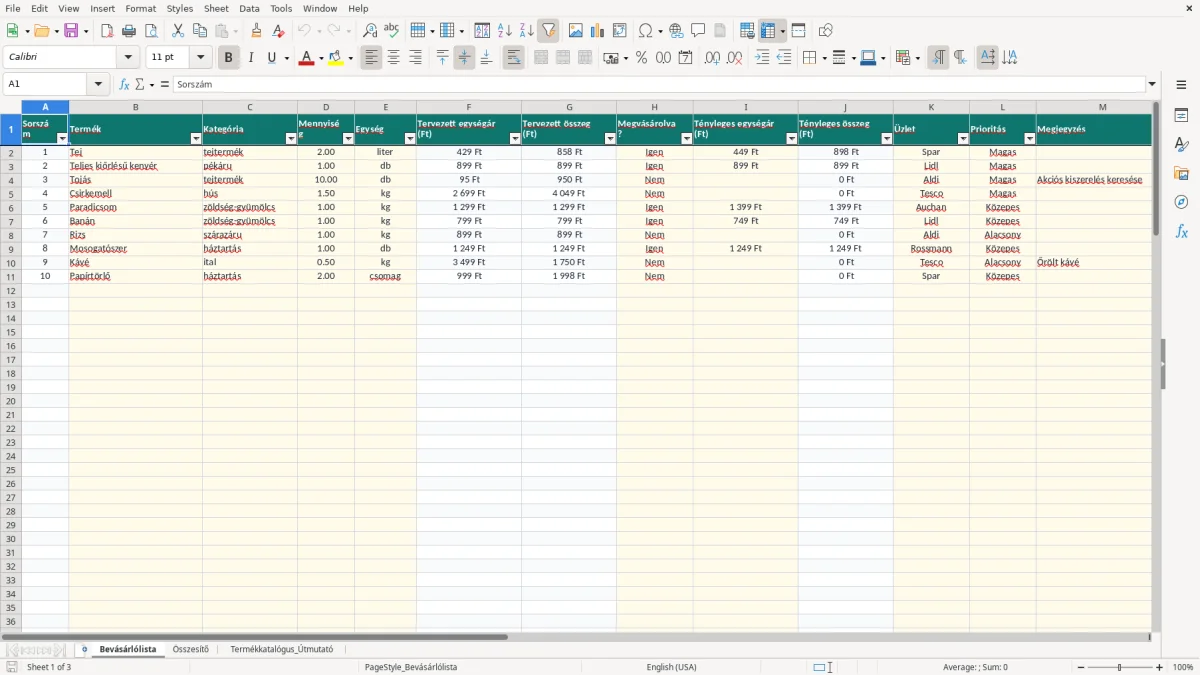This screenshot has height=675, width=1200.
Task: Open the sidebar Navigator compass icon
Action: (1181, 202)
